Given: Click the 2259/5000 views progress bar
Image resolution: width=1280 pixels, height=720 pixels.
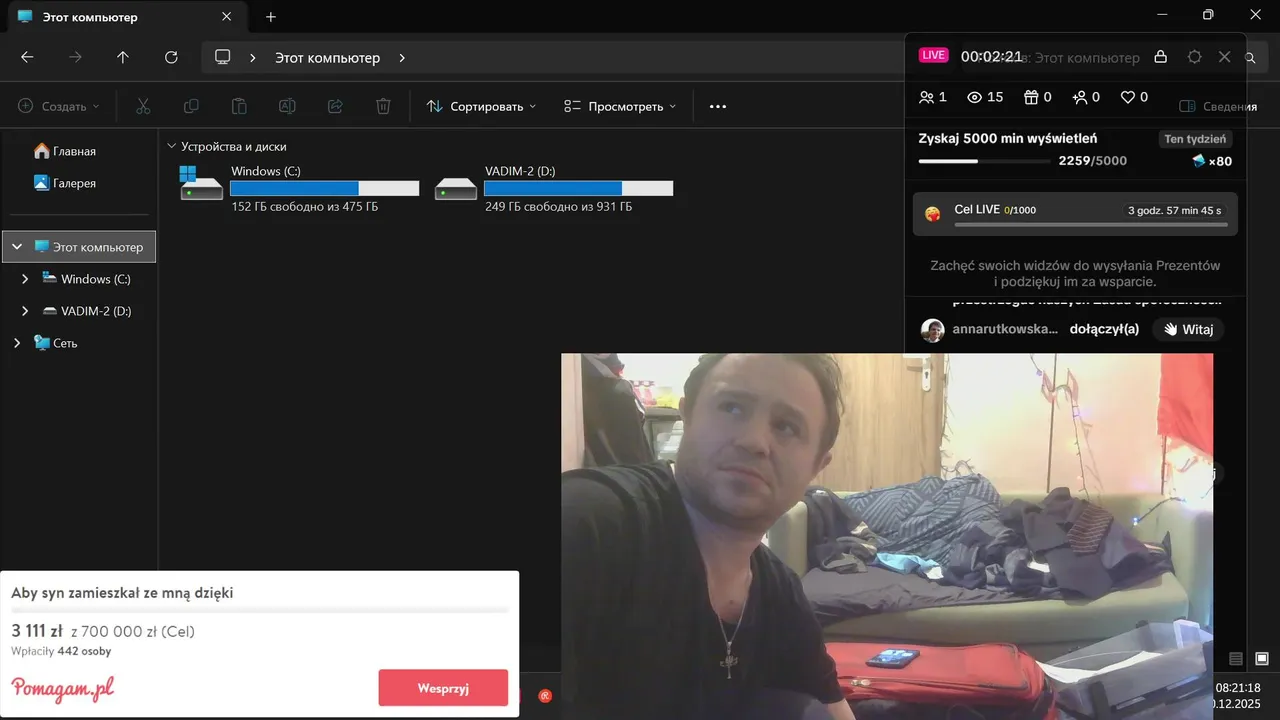Looking at the screenshot, I should pos(985,161).
